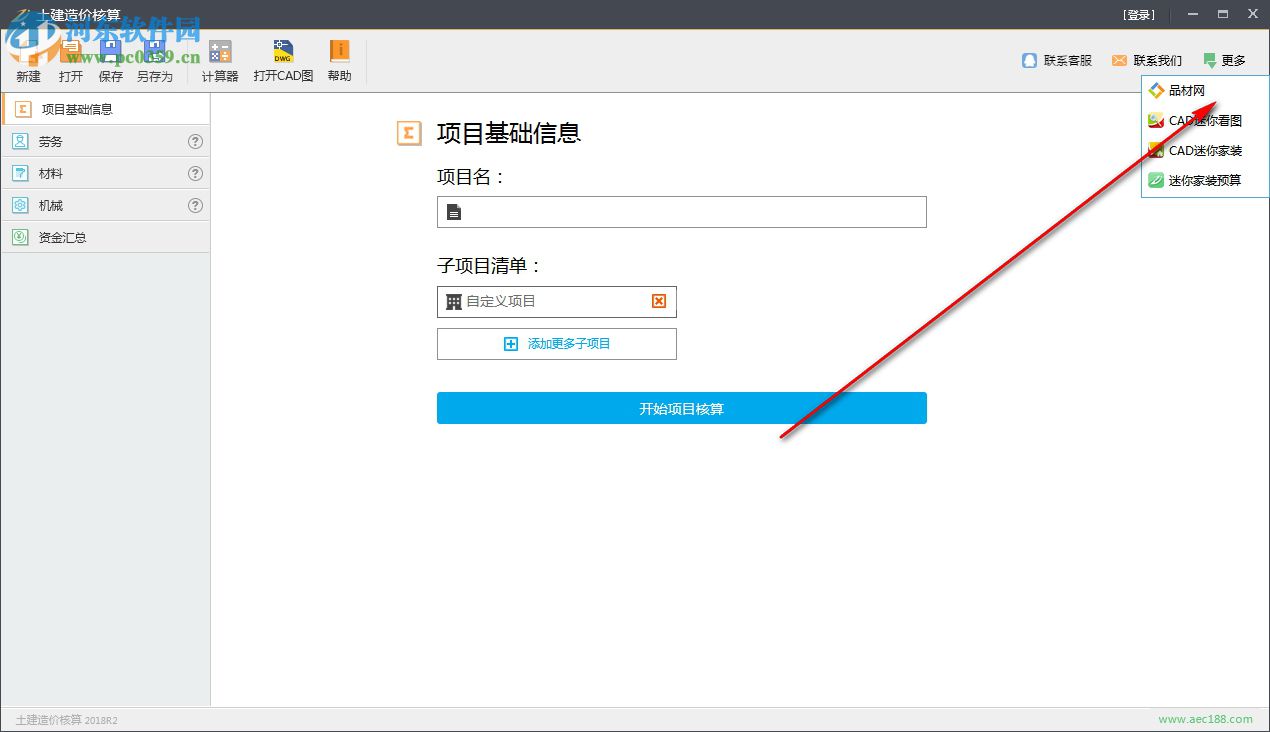Click the [登录] login link
This screenshot has height=732, width=1270.
(1139, 15)
